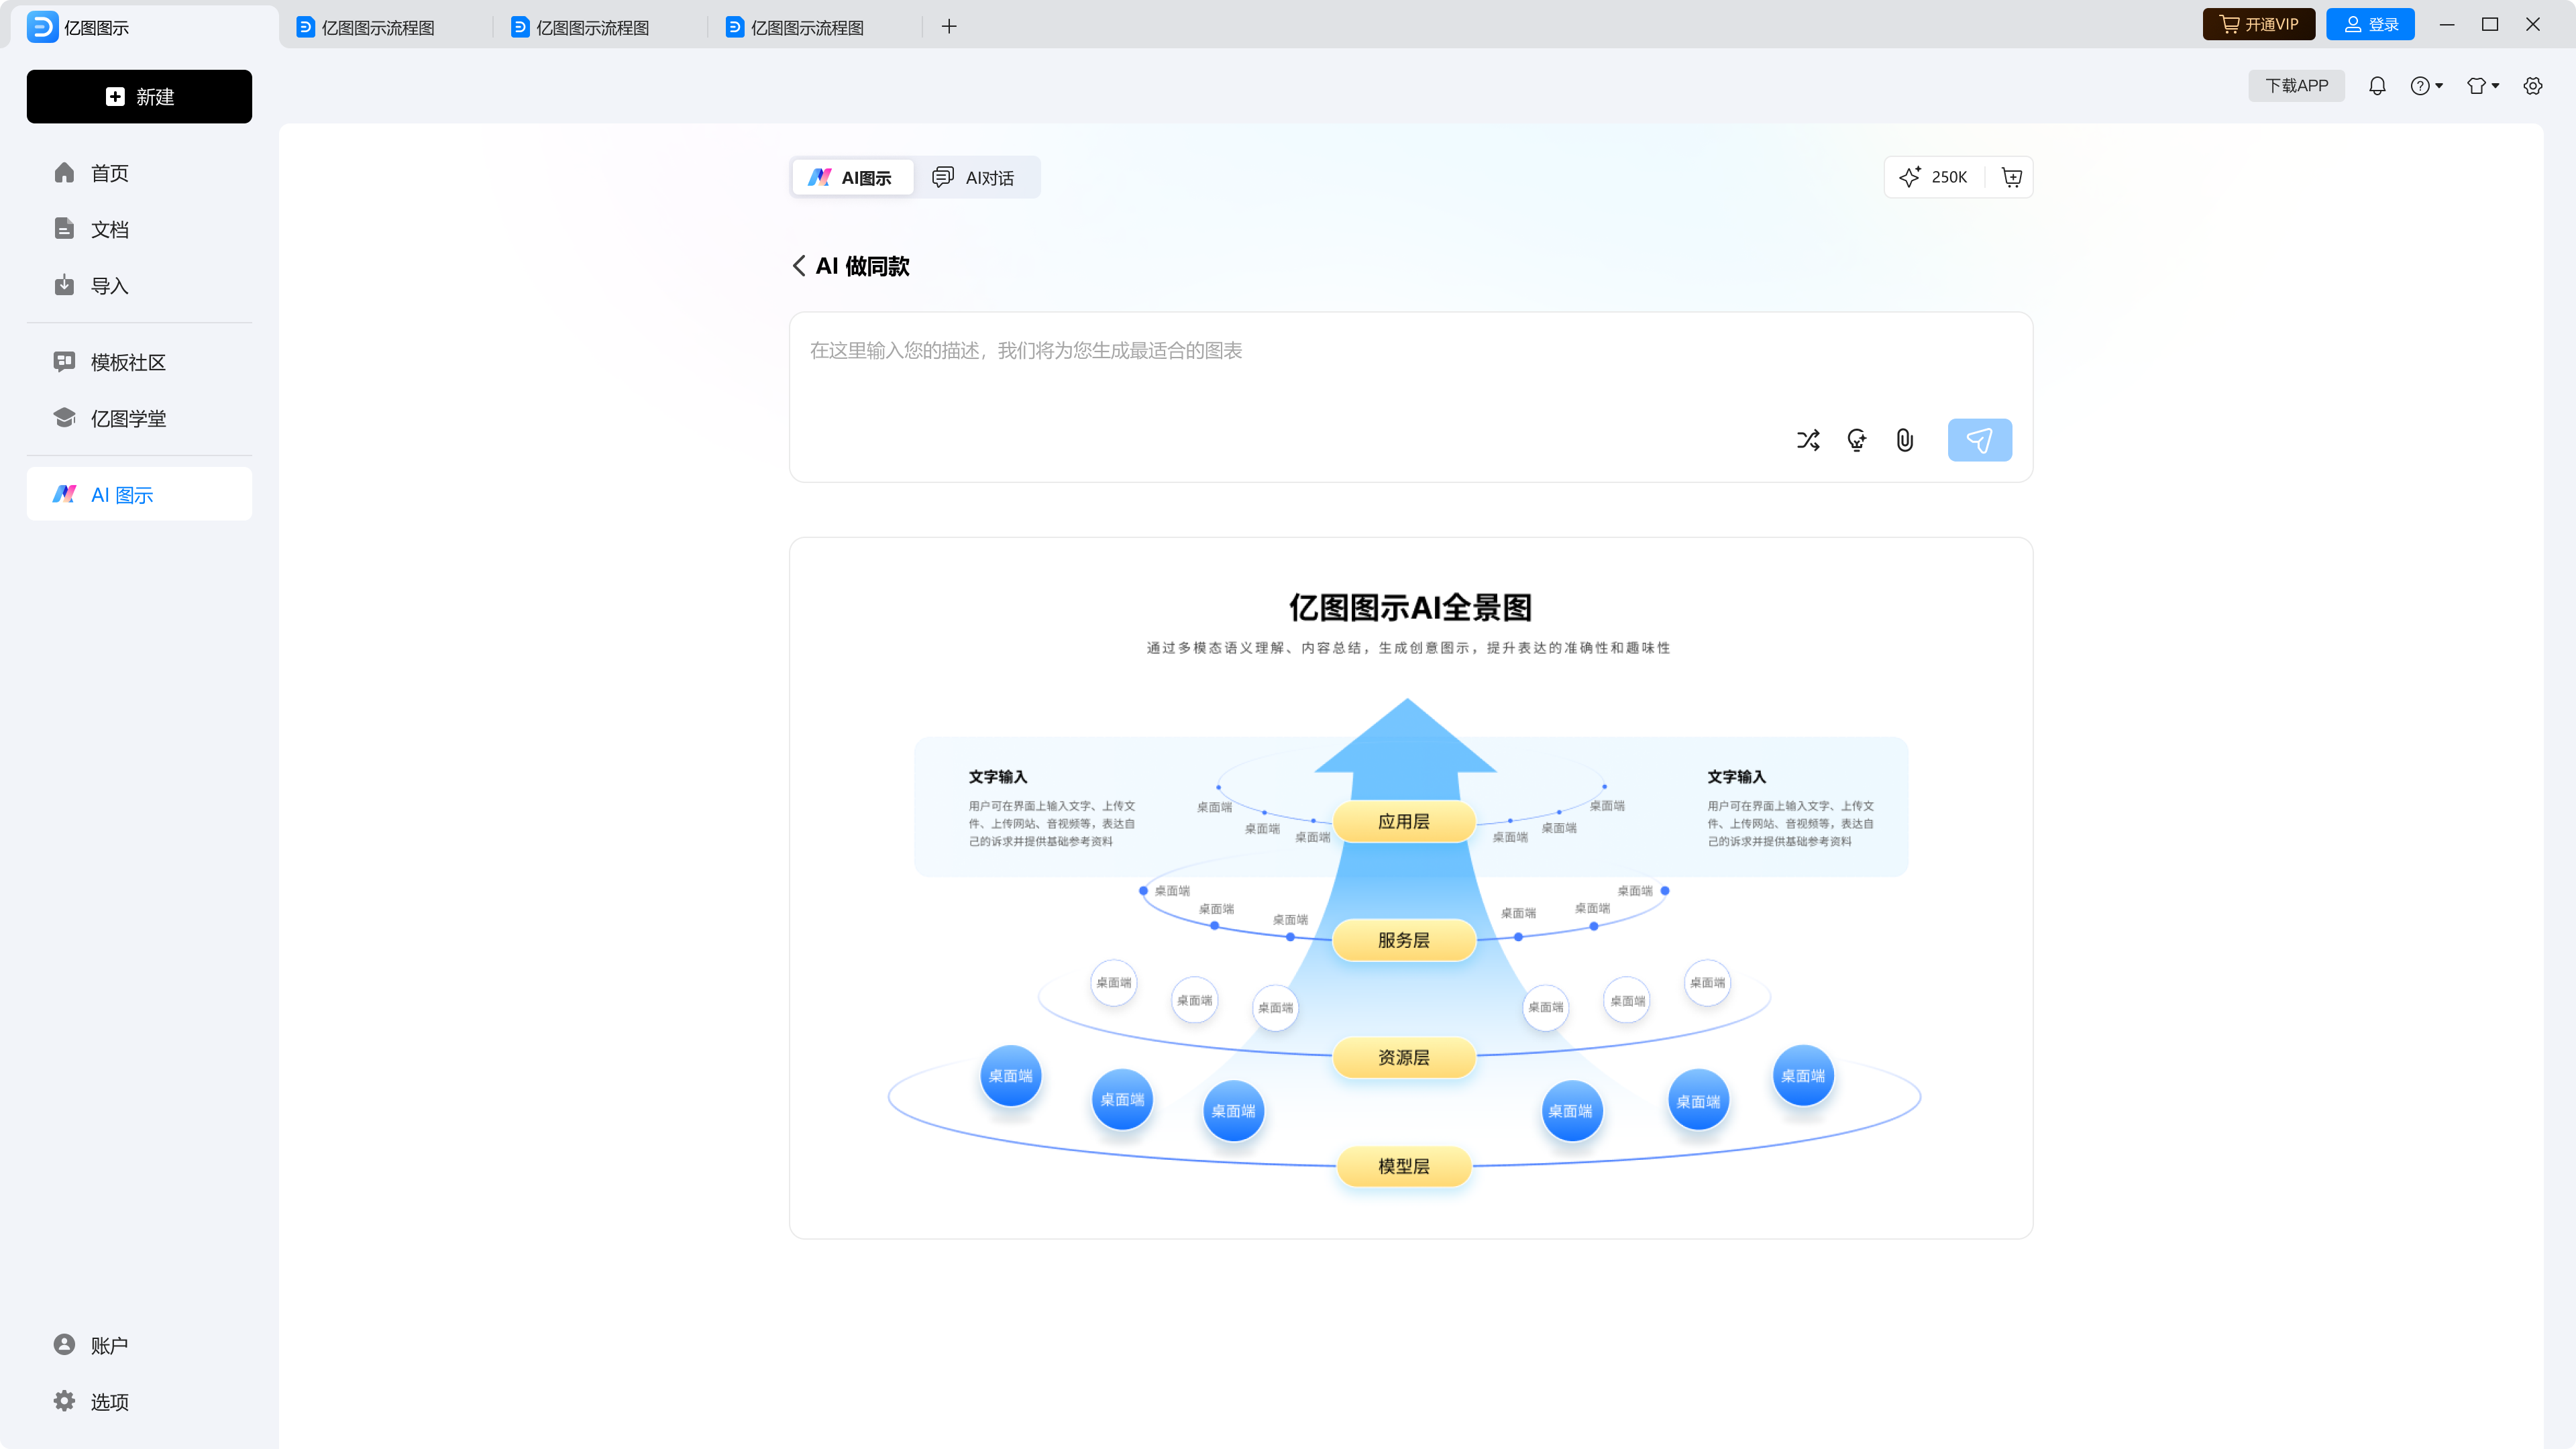Expand the help question mark dropdown
The width and height of the screenshot is (2576, 1449).
[2426, 86]
